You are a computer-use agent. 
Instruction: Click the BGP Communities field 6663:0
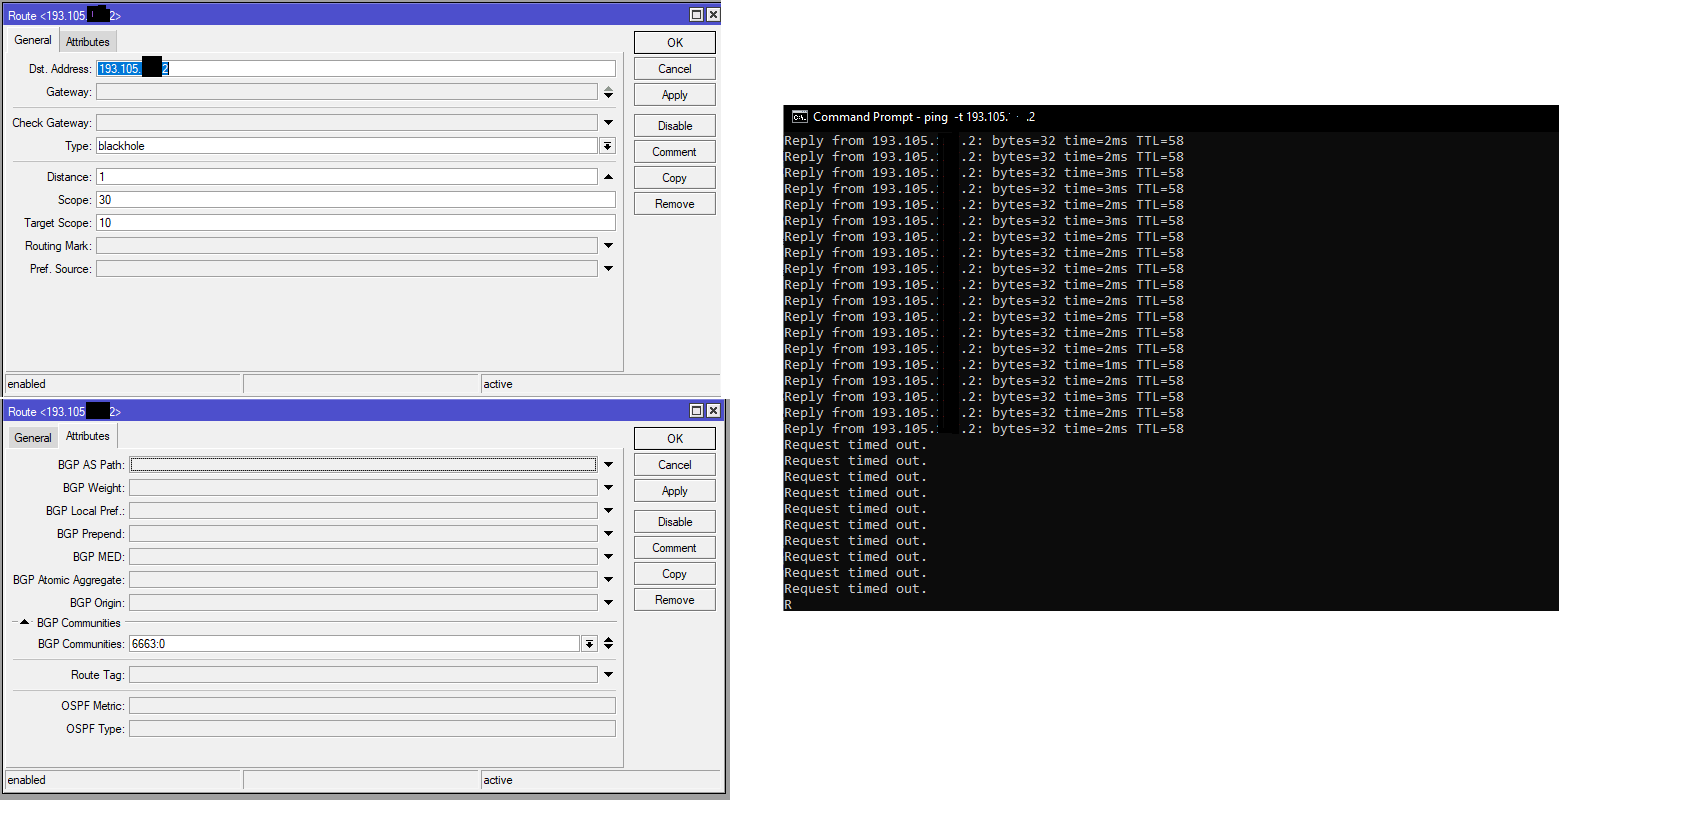click(355, 644)
